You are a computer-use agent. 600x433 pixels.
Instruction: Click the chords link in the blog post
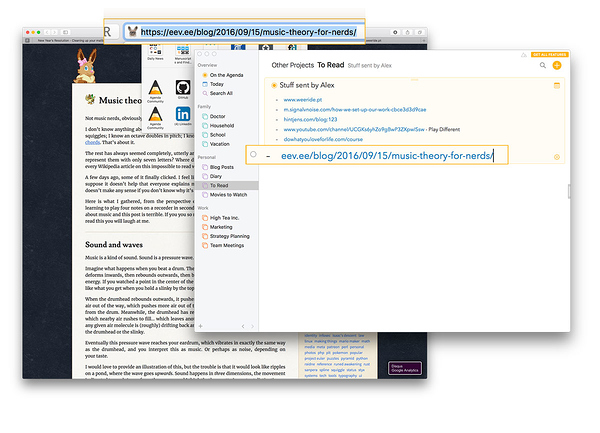pyautogui.click(x=92, y=142)
